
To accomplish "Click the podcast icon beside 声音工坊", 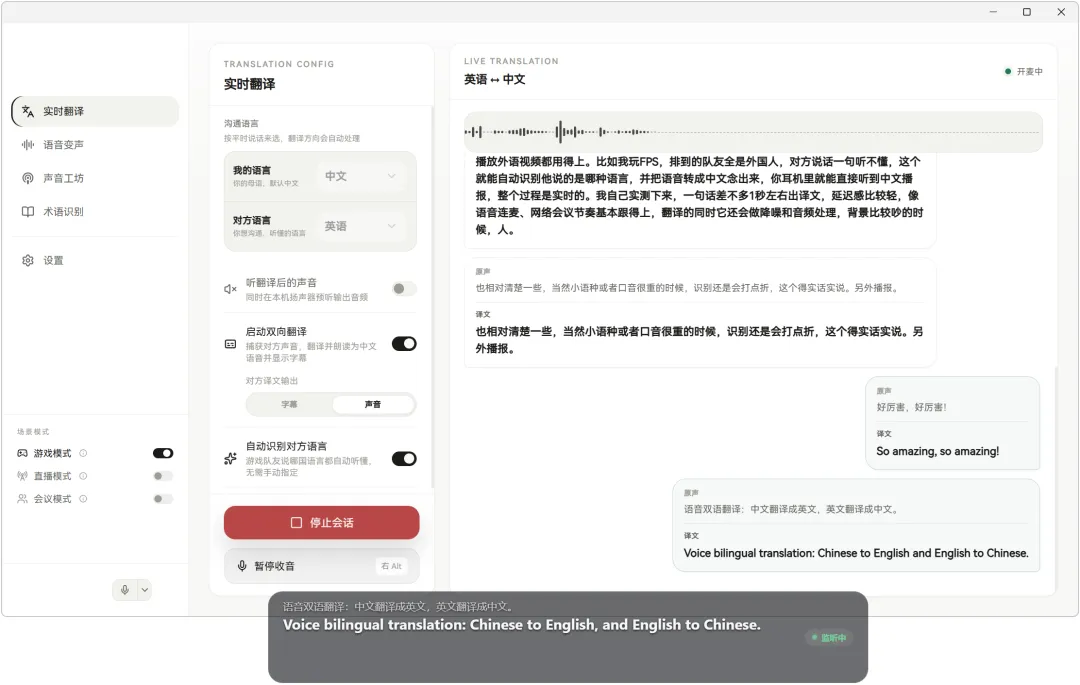I will pos(28,178).
